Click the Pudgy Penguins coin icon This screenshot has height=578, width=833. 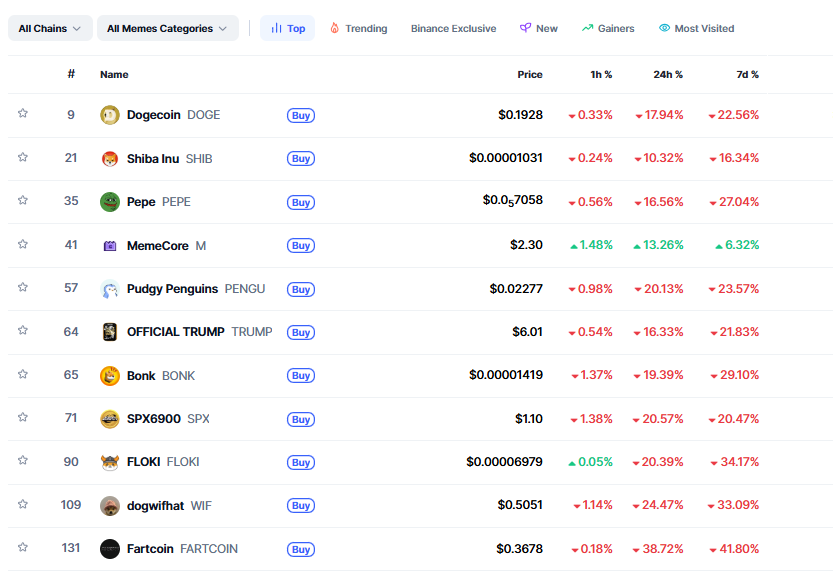110,289
